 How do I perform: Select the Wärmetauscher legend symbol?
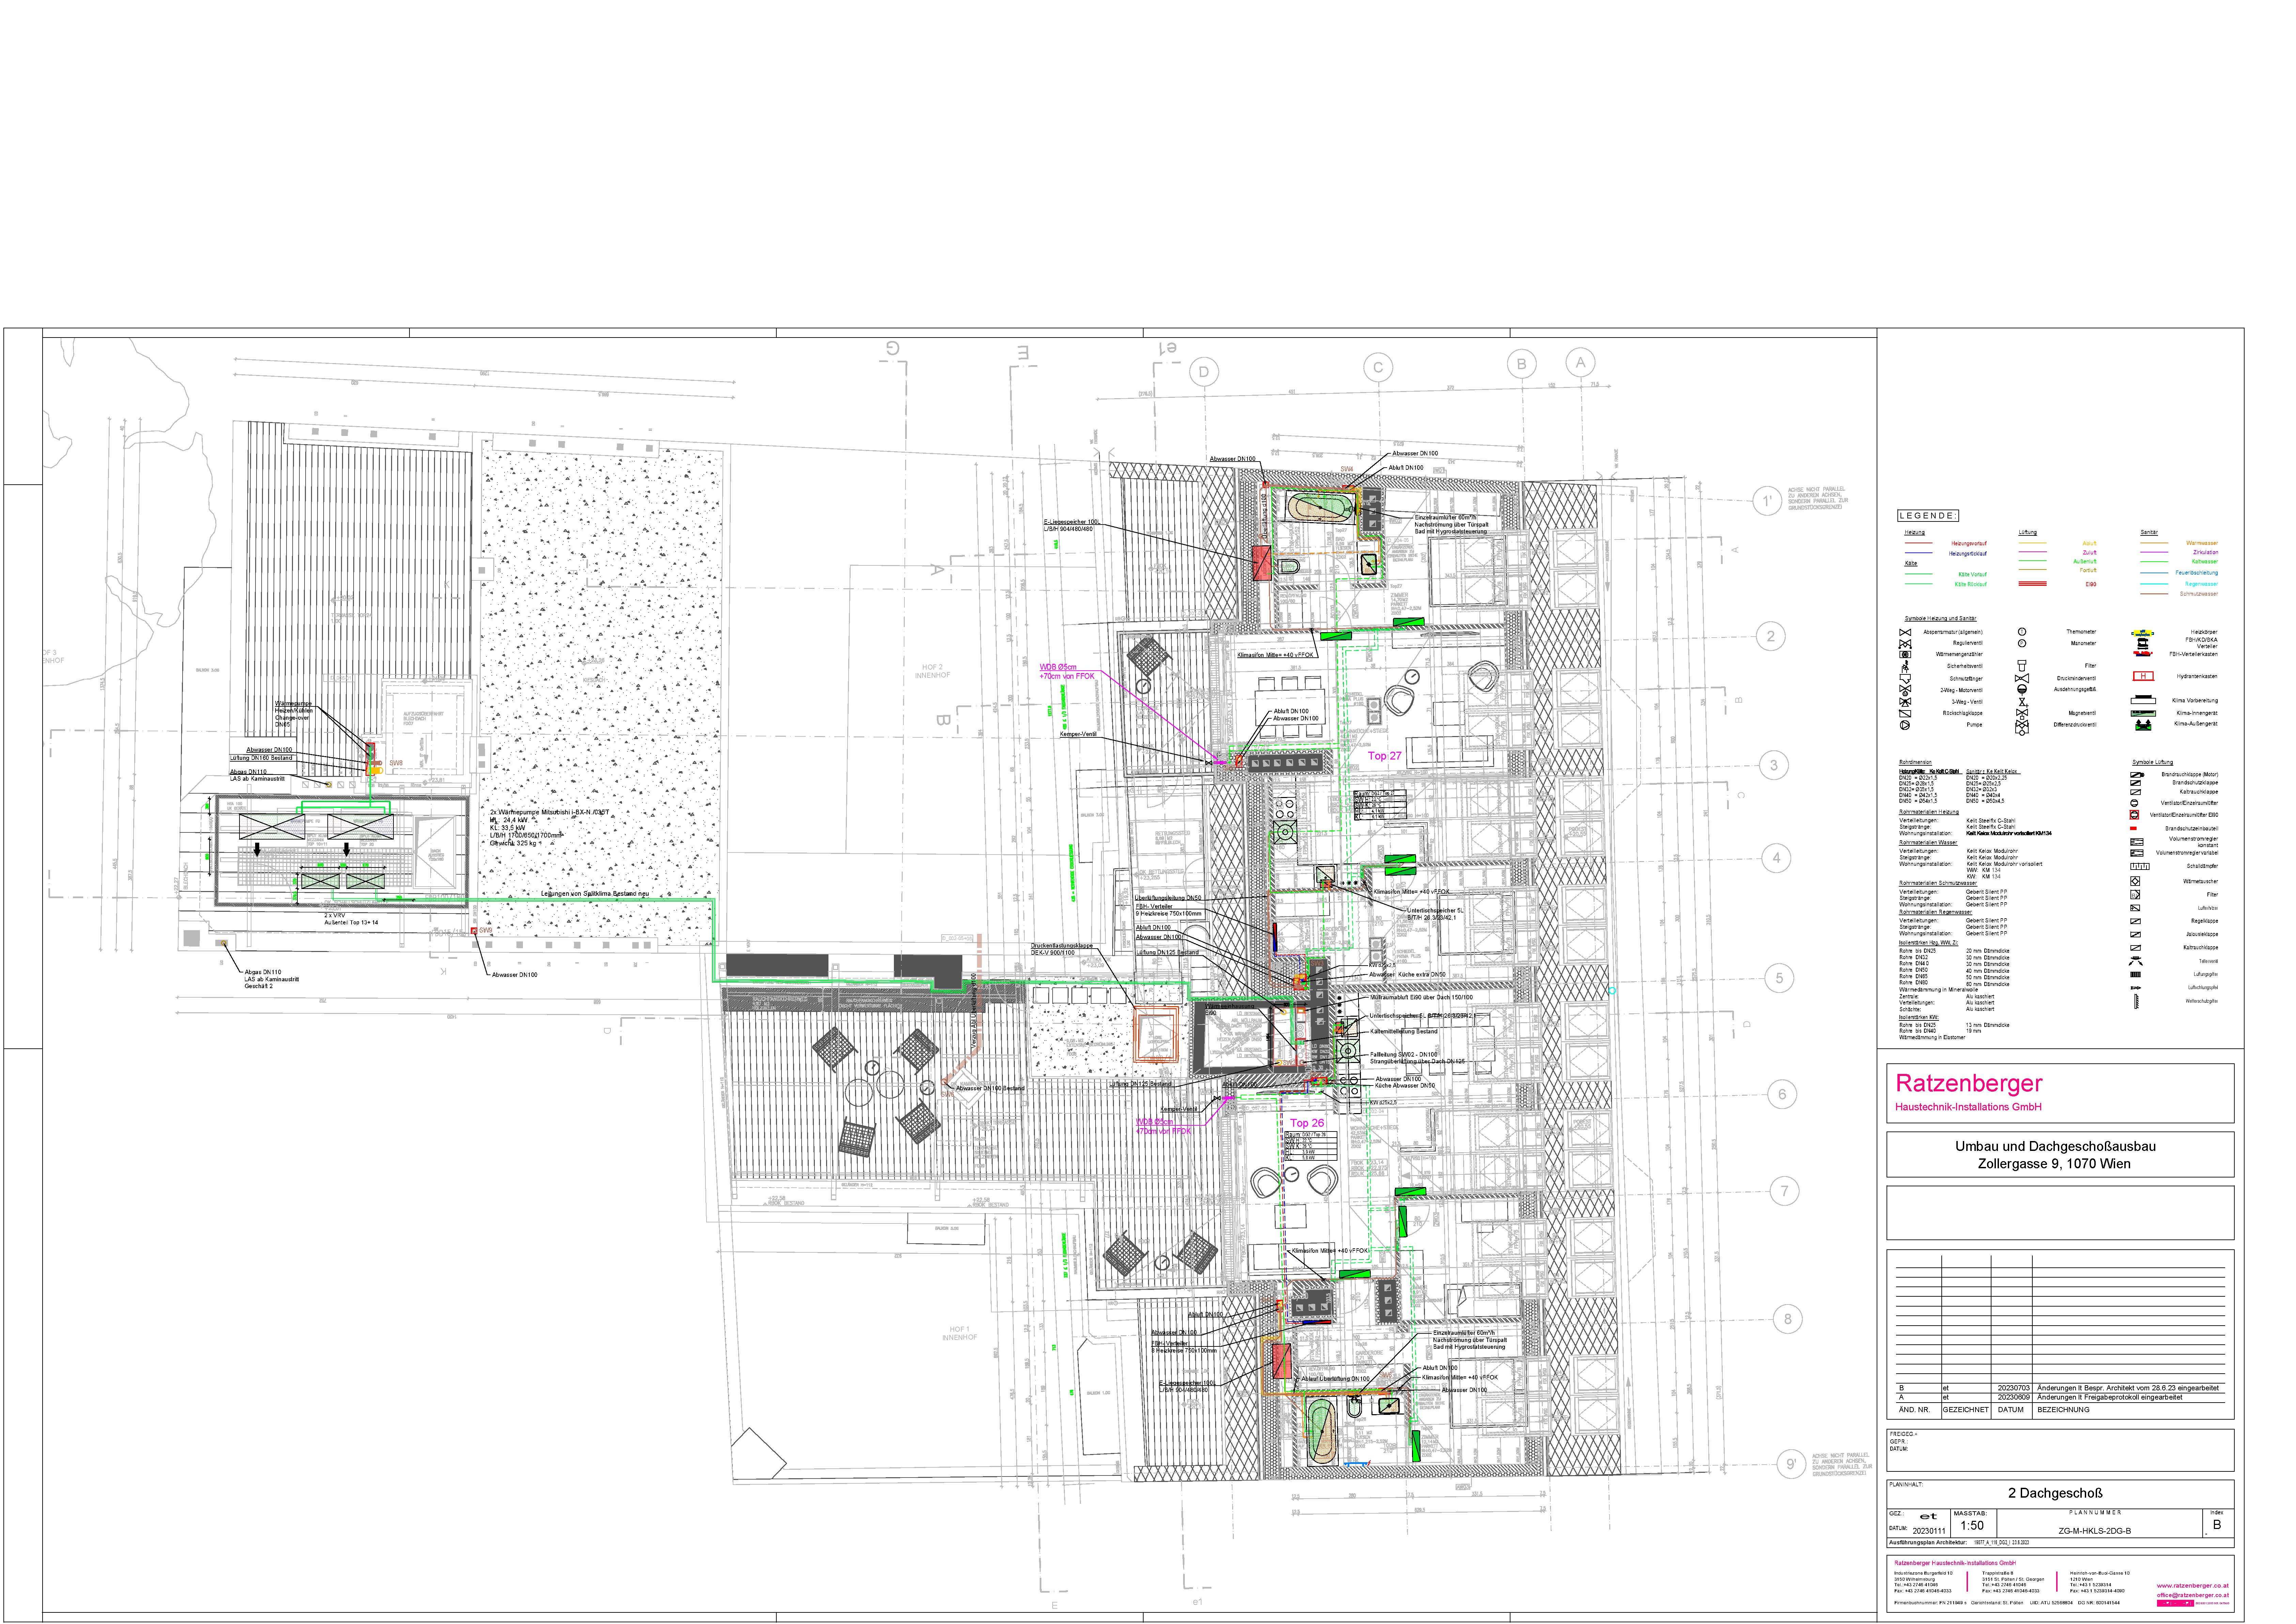pos(2135,881)
